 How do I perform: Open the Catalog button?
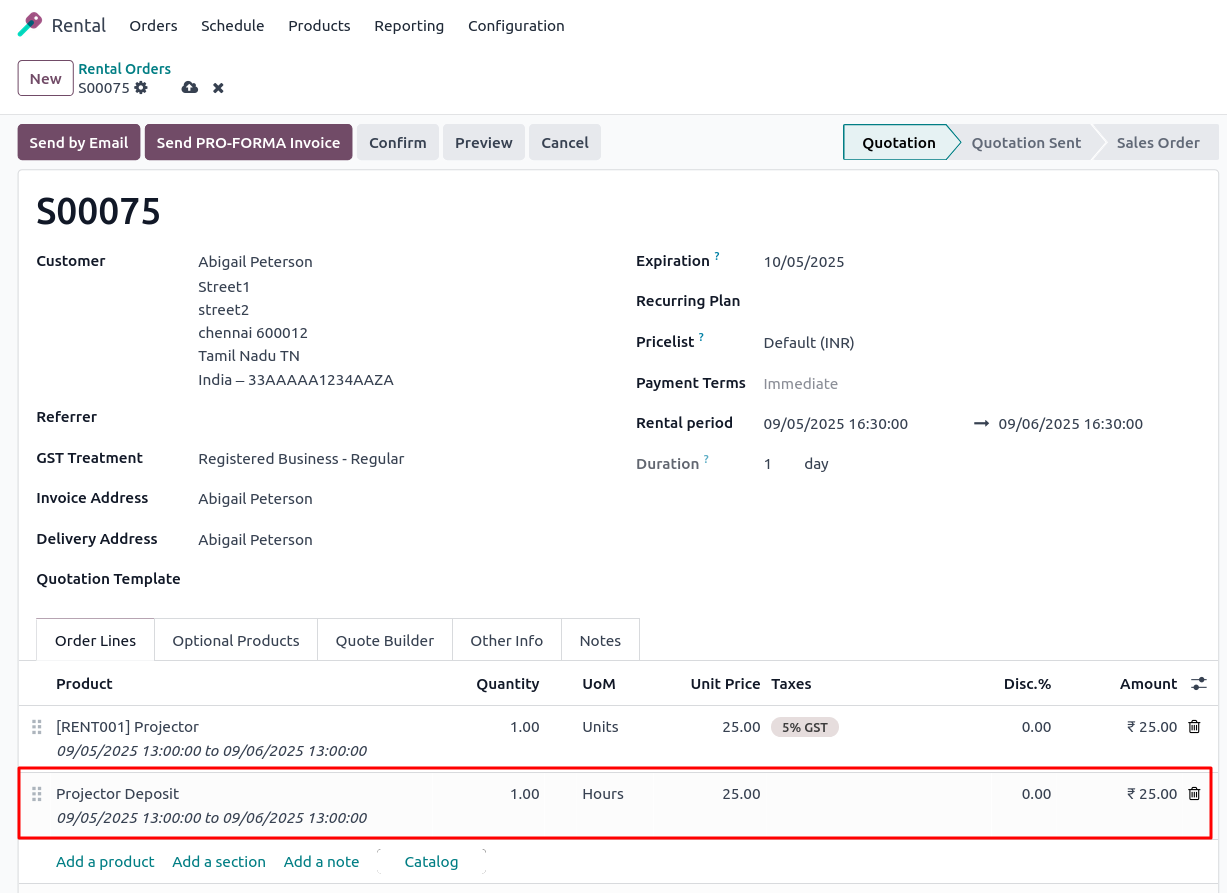tap(431, 862)
